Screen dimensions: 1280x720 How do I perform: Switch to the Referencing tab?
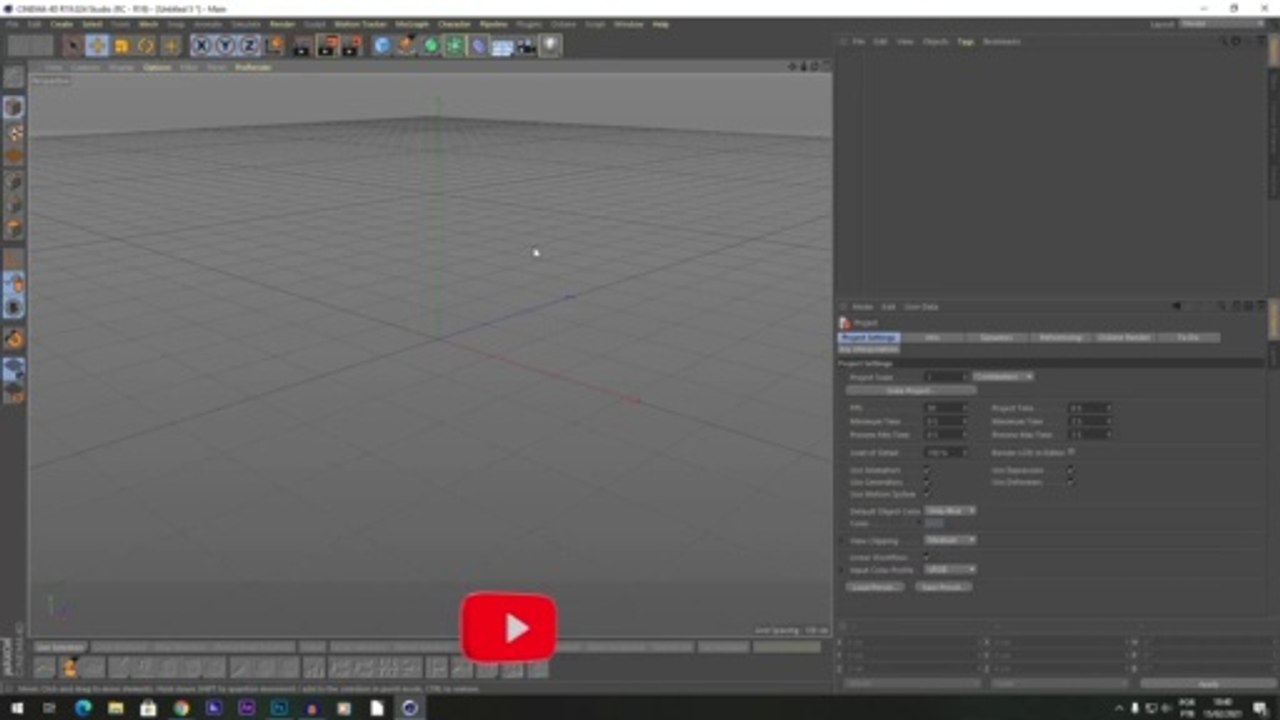coord(1060,338)
